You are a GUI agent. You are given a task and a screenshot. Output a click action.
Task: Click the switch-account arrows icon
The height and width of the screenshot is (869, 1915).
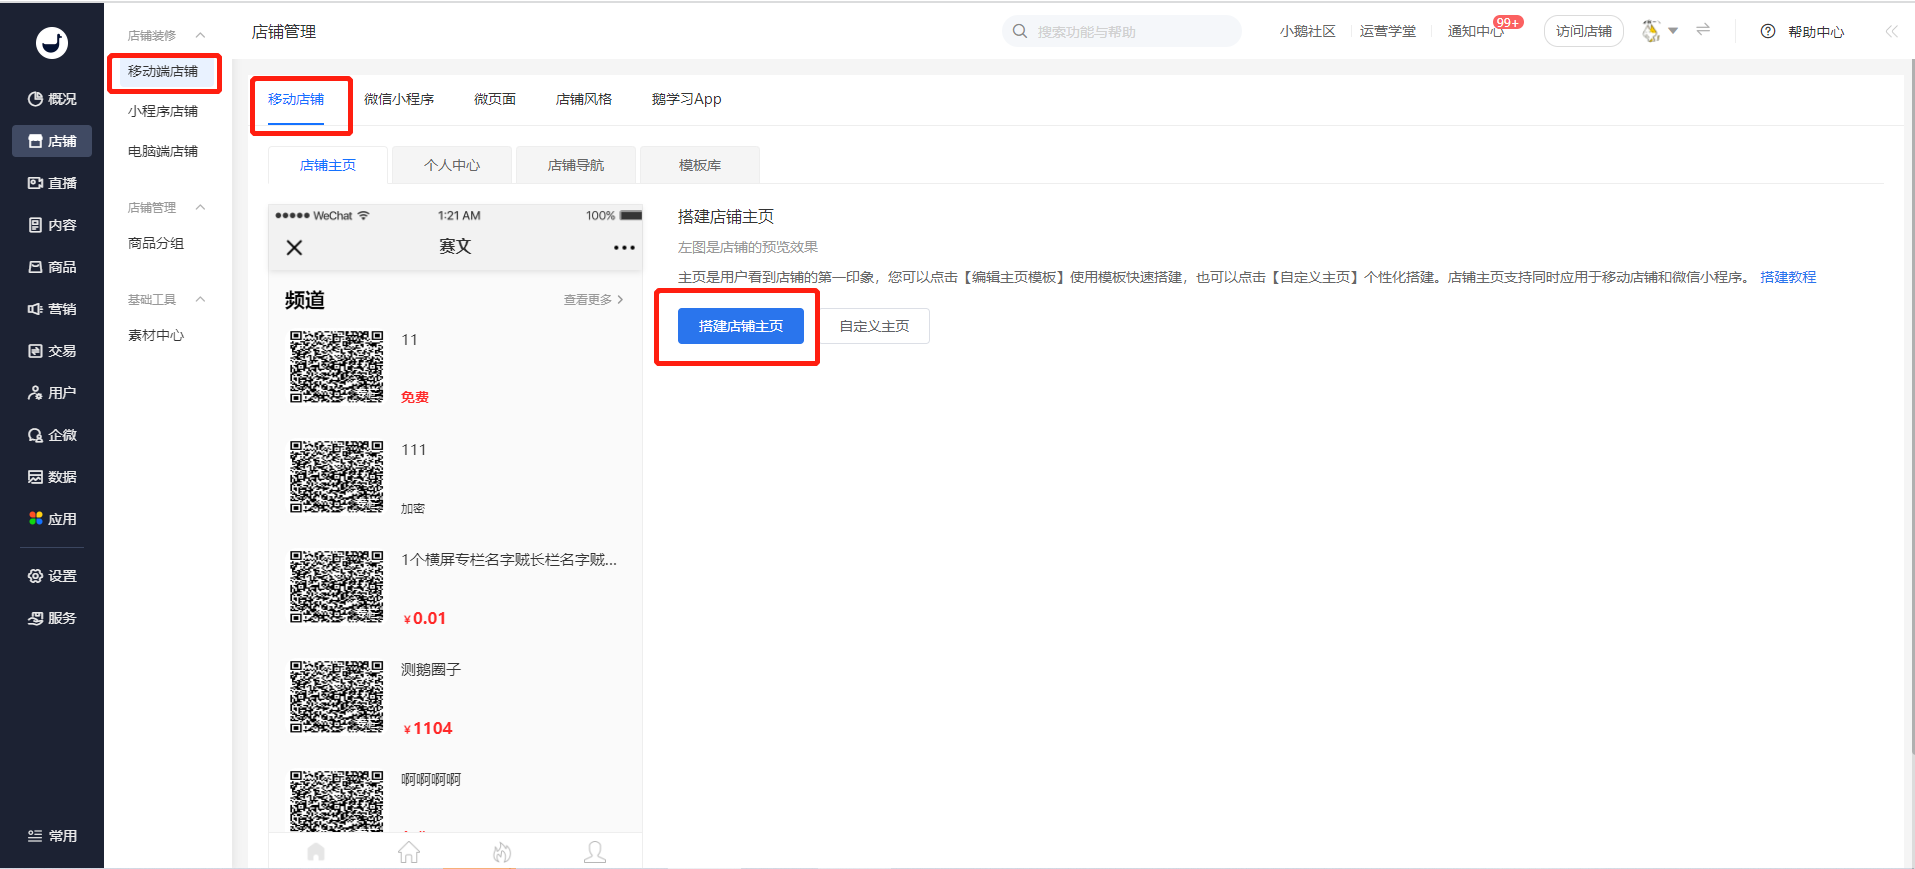1703,30
